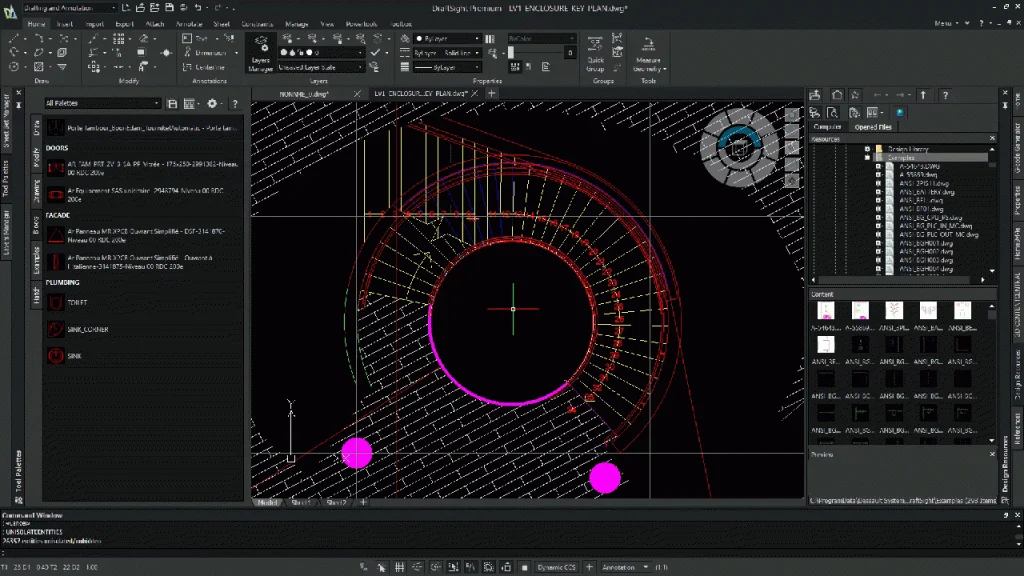
Task: Open the Annotate ribbon tab
Action: [188, 23]
